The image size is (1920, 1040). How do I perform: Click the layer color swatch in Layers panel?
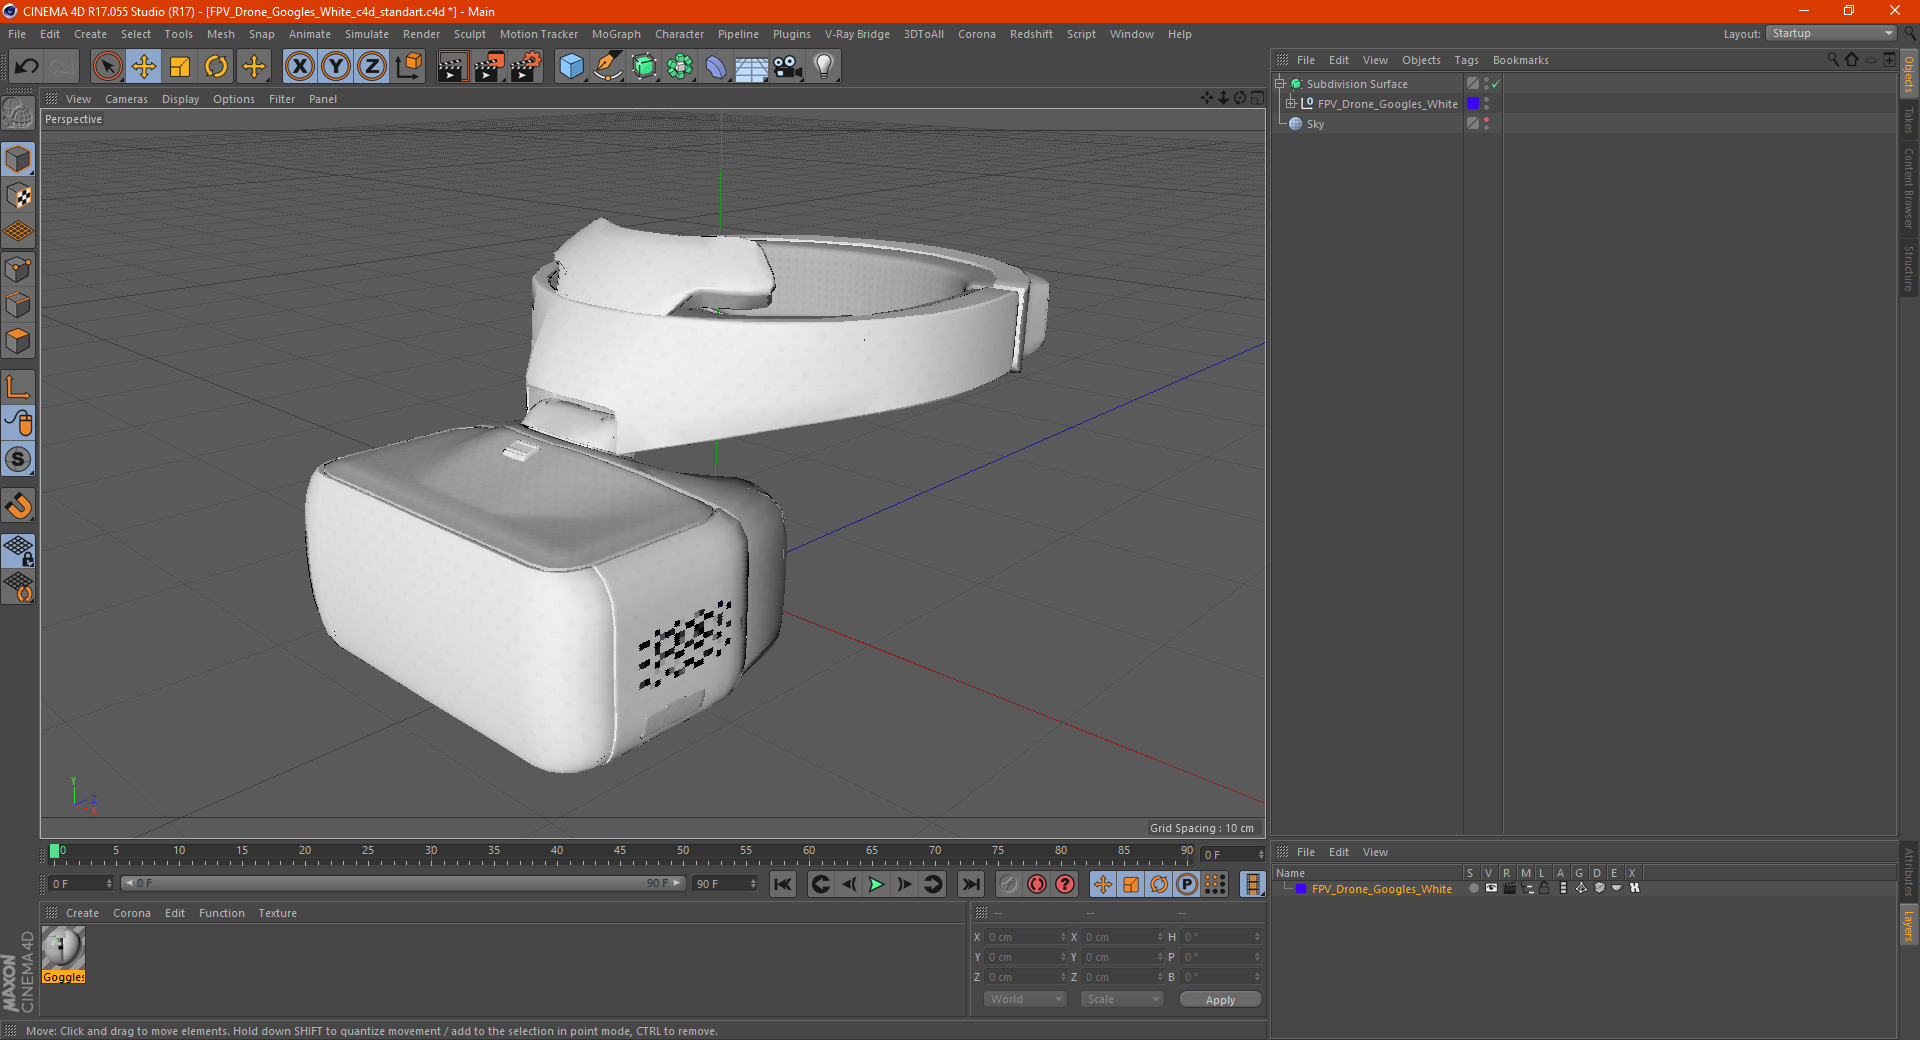tap(1300, 889)
